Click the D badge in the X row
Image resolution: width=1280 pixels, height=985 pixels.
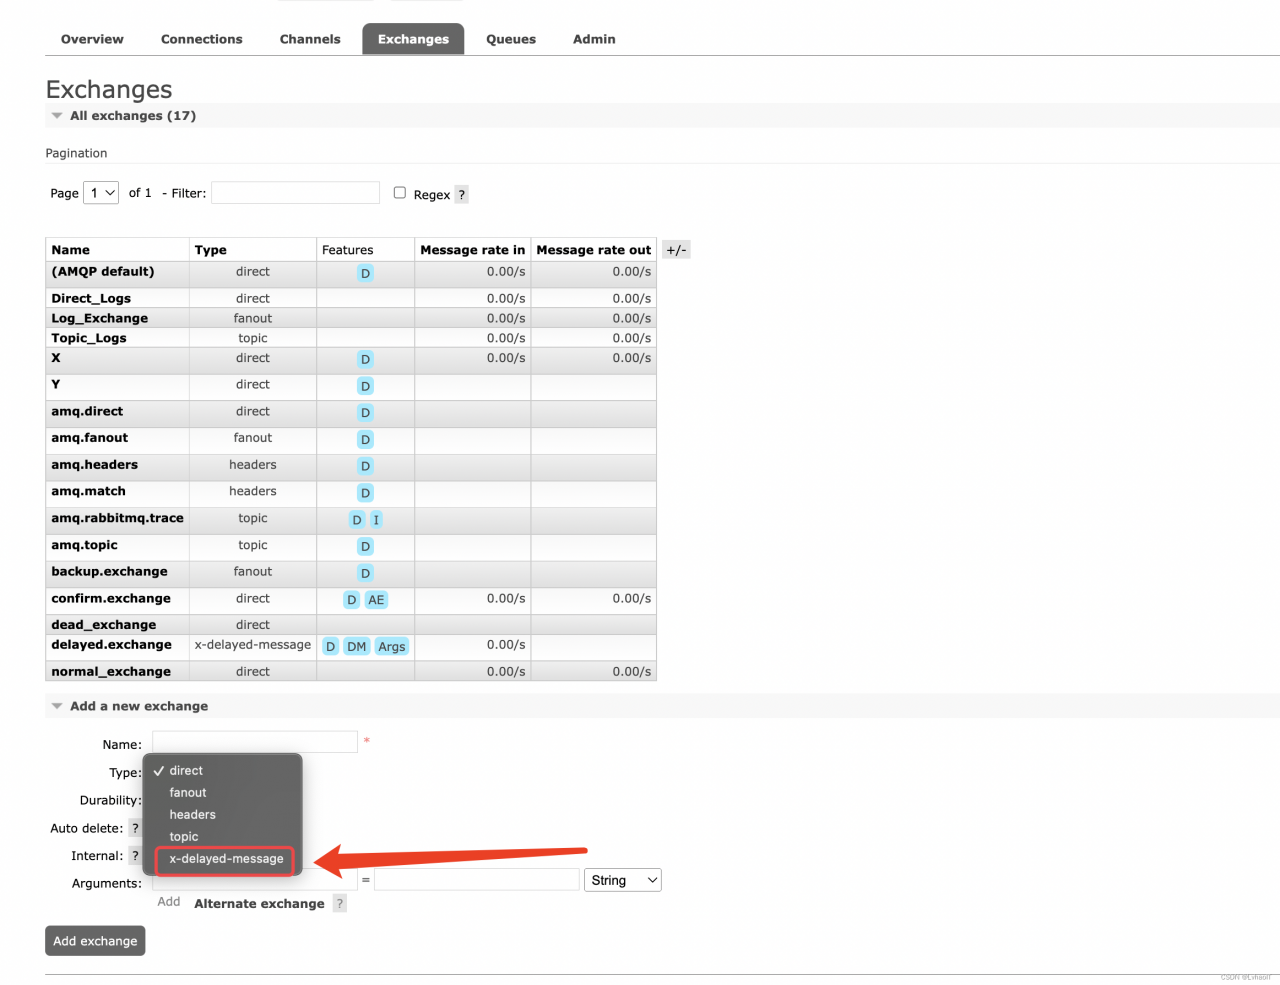[x=365, y=360]
